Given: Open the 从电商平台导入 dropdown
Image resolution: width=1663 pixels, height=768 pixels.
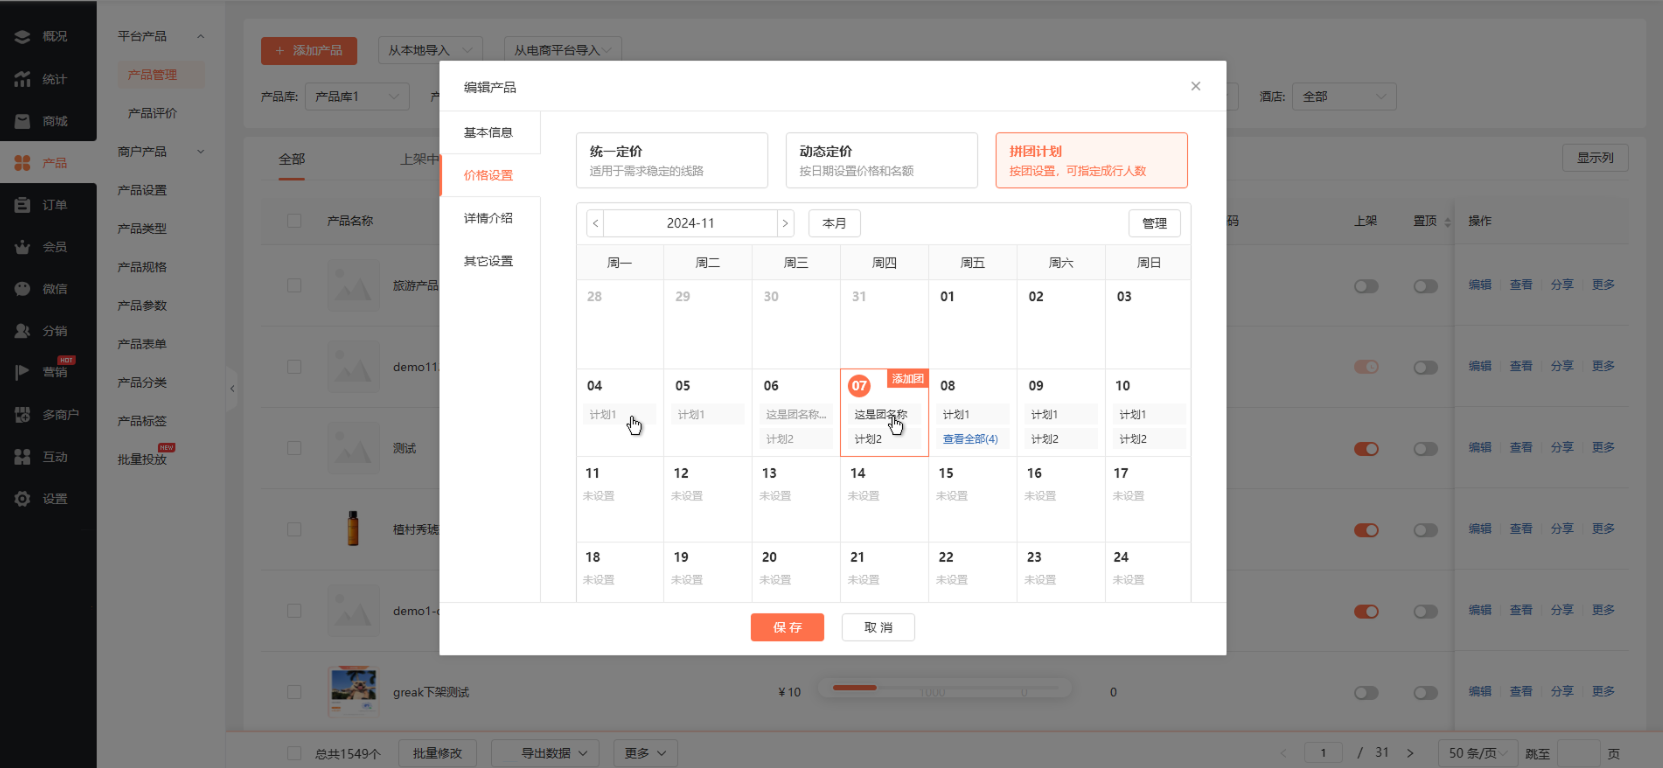Looking at the screenshot, I should pyautogui.click(x=563, y=50).
